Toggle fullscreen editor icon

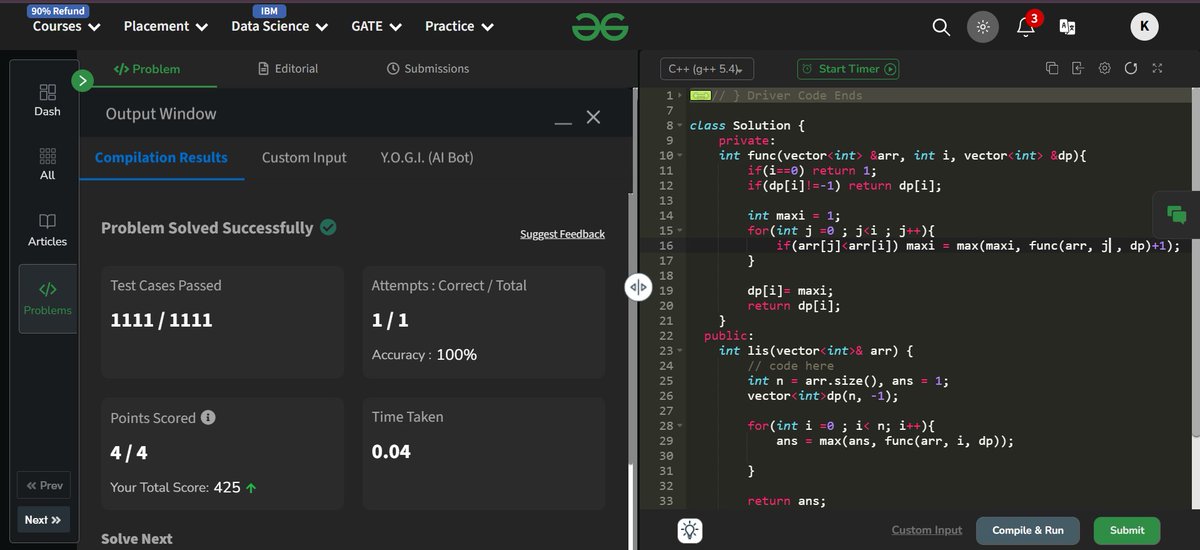pos(1158,69)
